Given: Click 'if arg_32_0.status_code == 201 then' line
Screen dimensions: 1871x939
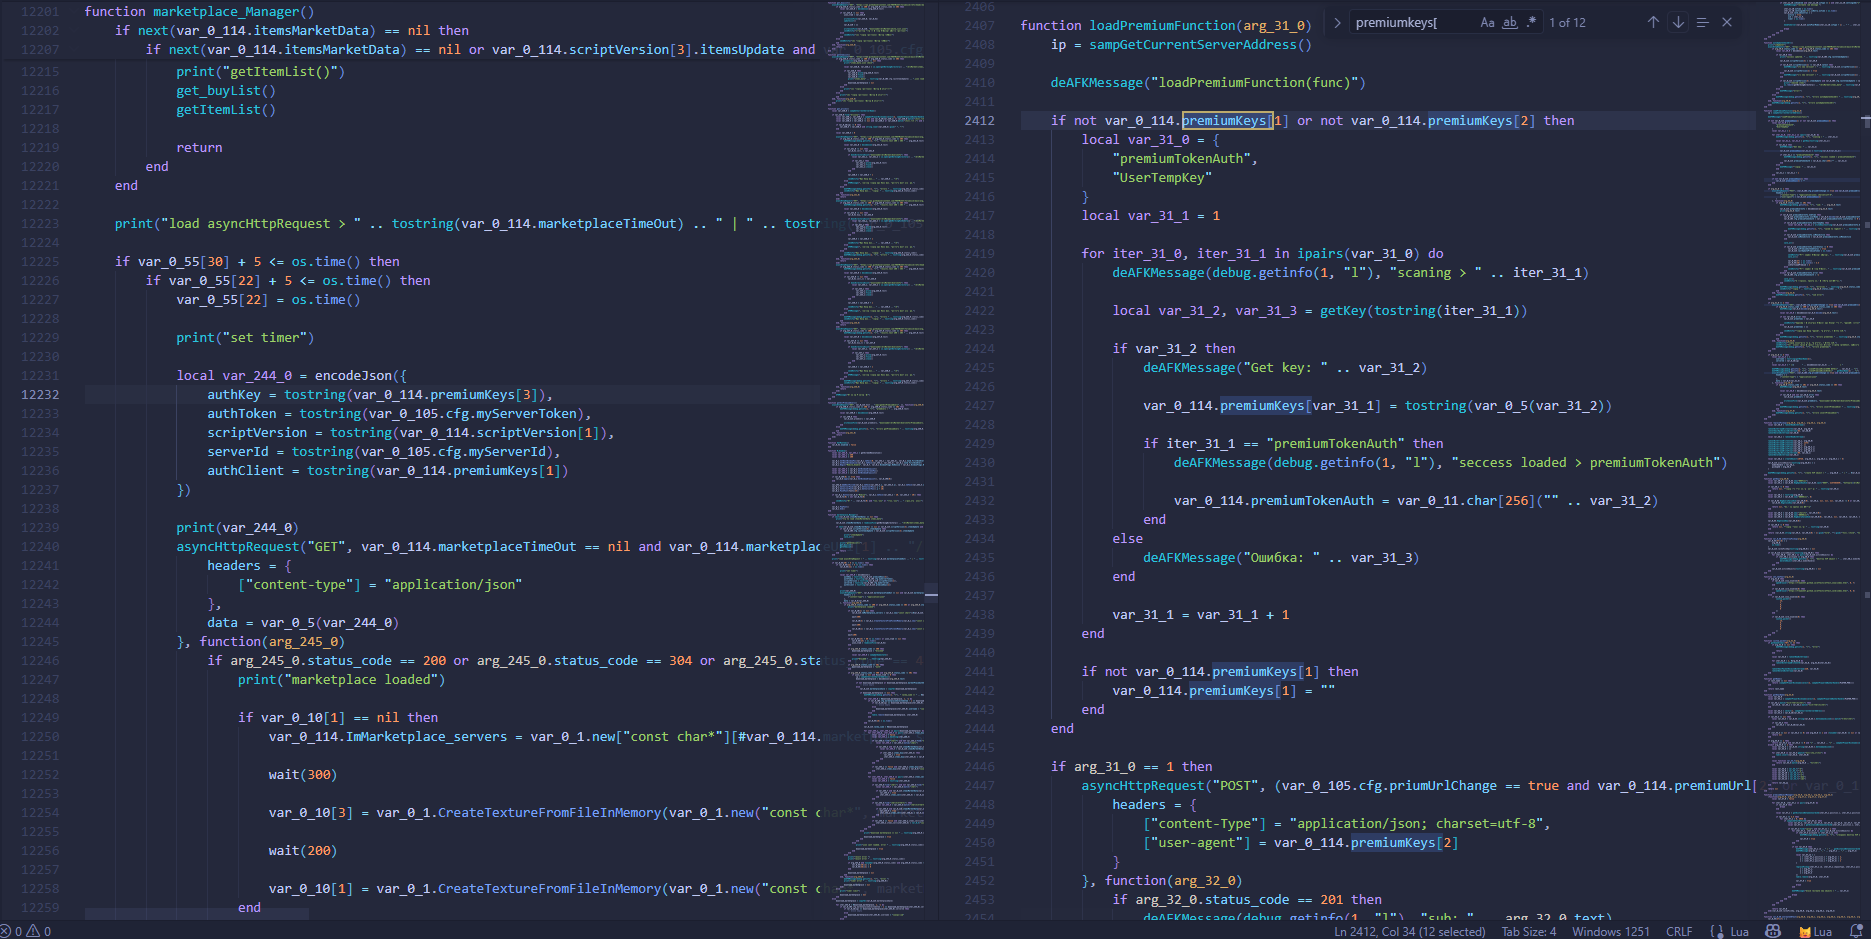Looking at the screenshot, I should pyautogui.click(x=1247, y=899).
